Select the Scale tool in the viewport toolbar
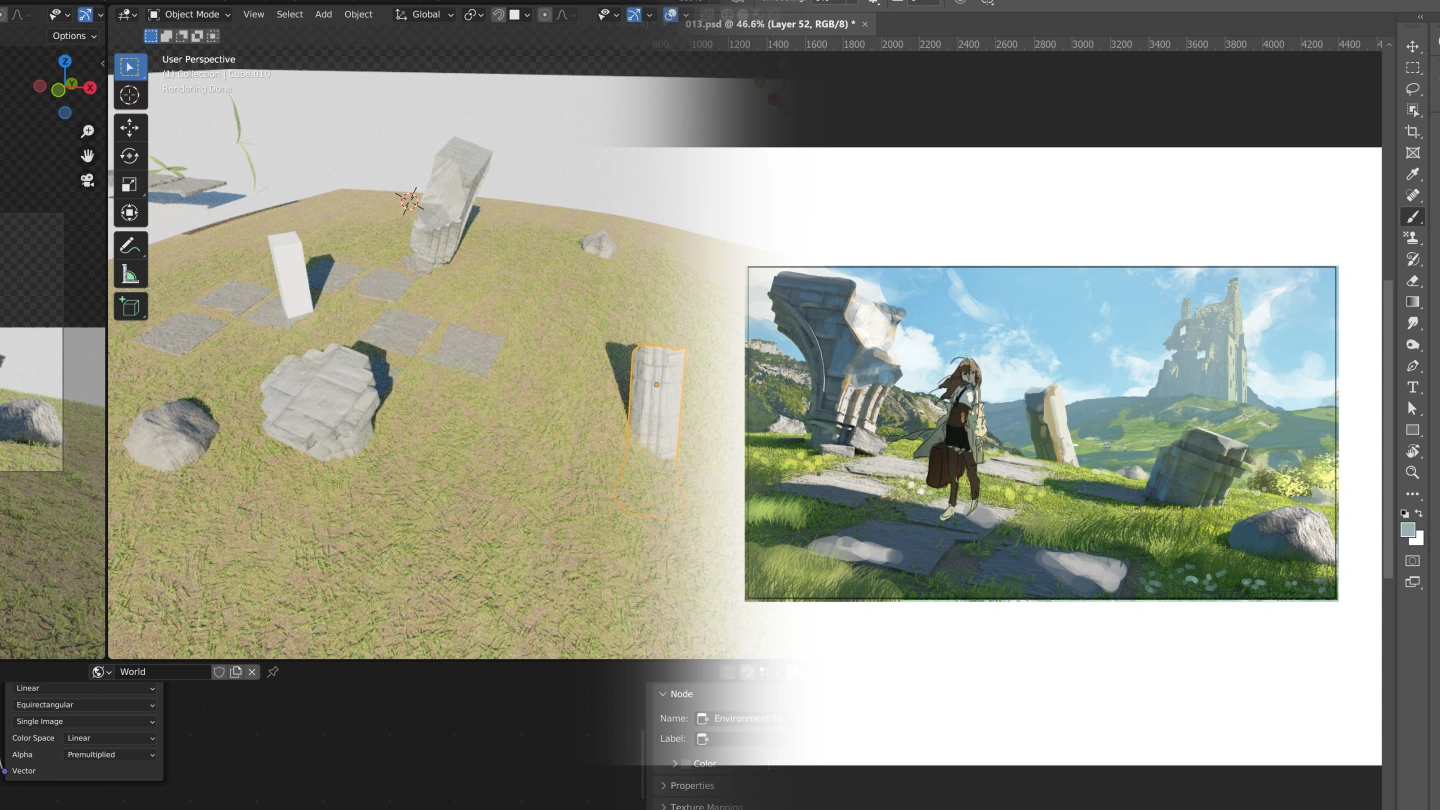The height and width of the screenshot is (810, 1440). [129, 183]
